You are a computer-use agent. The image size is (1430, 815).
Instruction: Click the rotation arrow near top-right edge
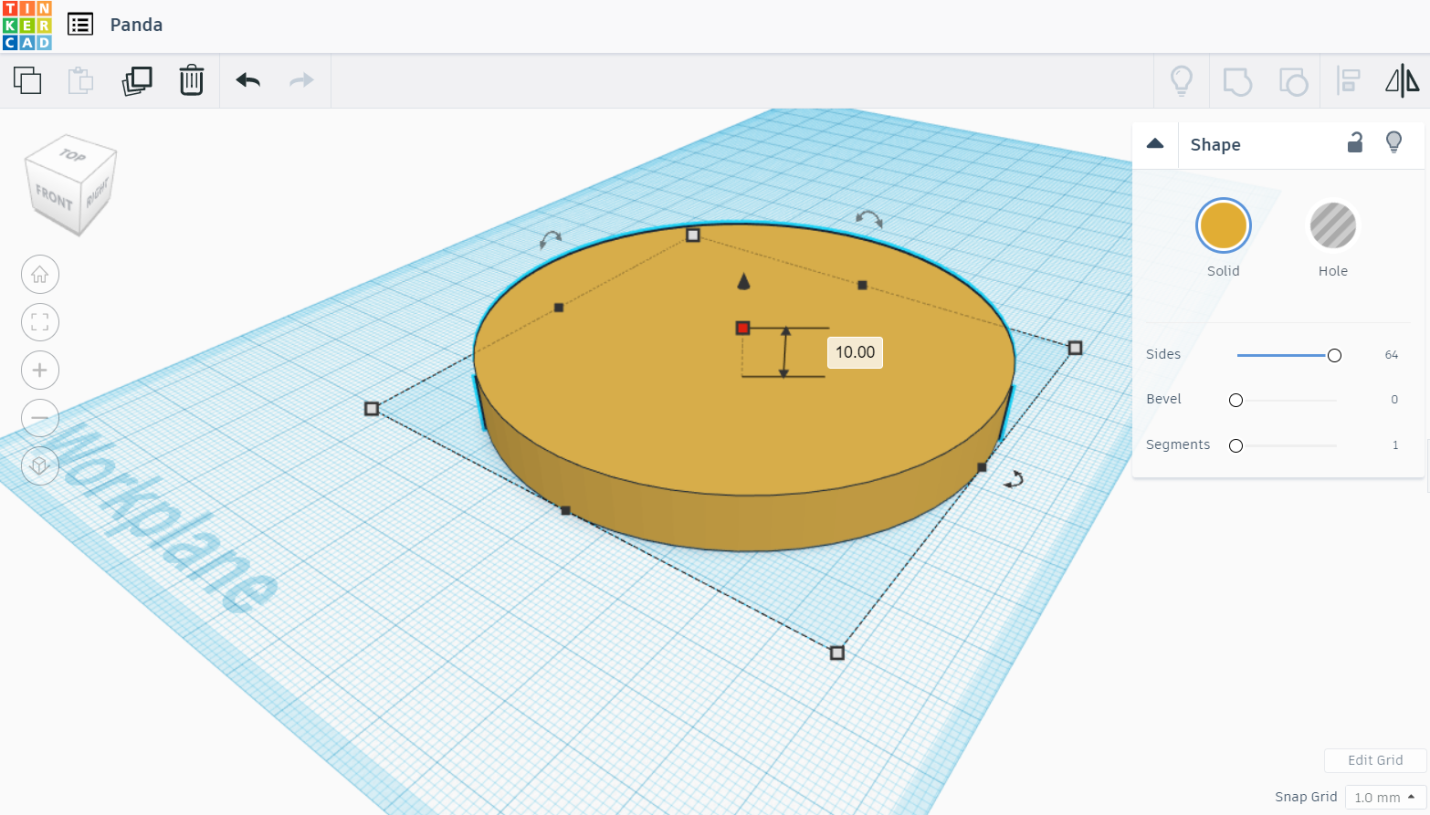point(868,218)
